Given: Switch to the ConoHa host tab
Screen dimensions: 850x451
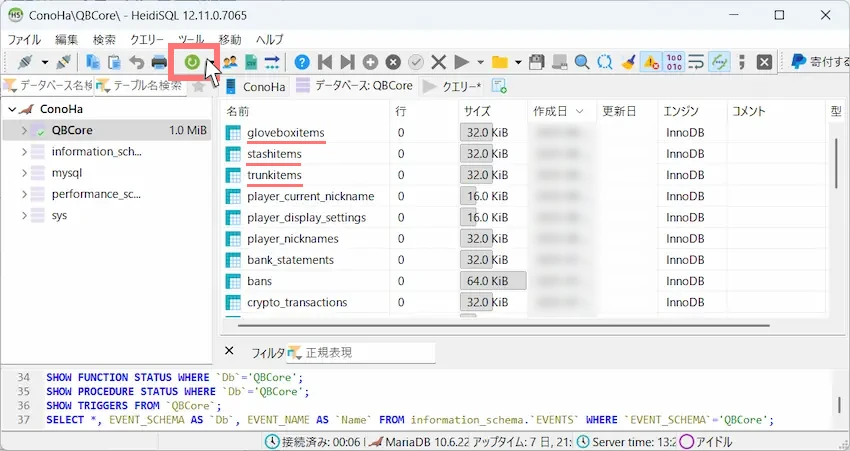Looking at the screenshot, I should click(255, 86).
